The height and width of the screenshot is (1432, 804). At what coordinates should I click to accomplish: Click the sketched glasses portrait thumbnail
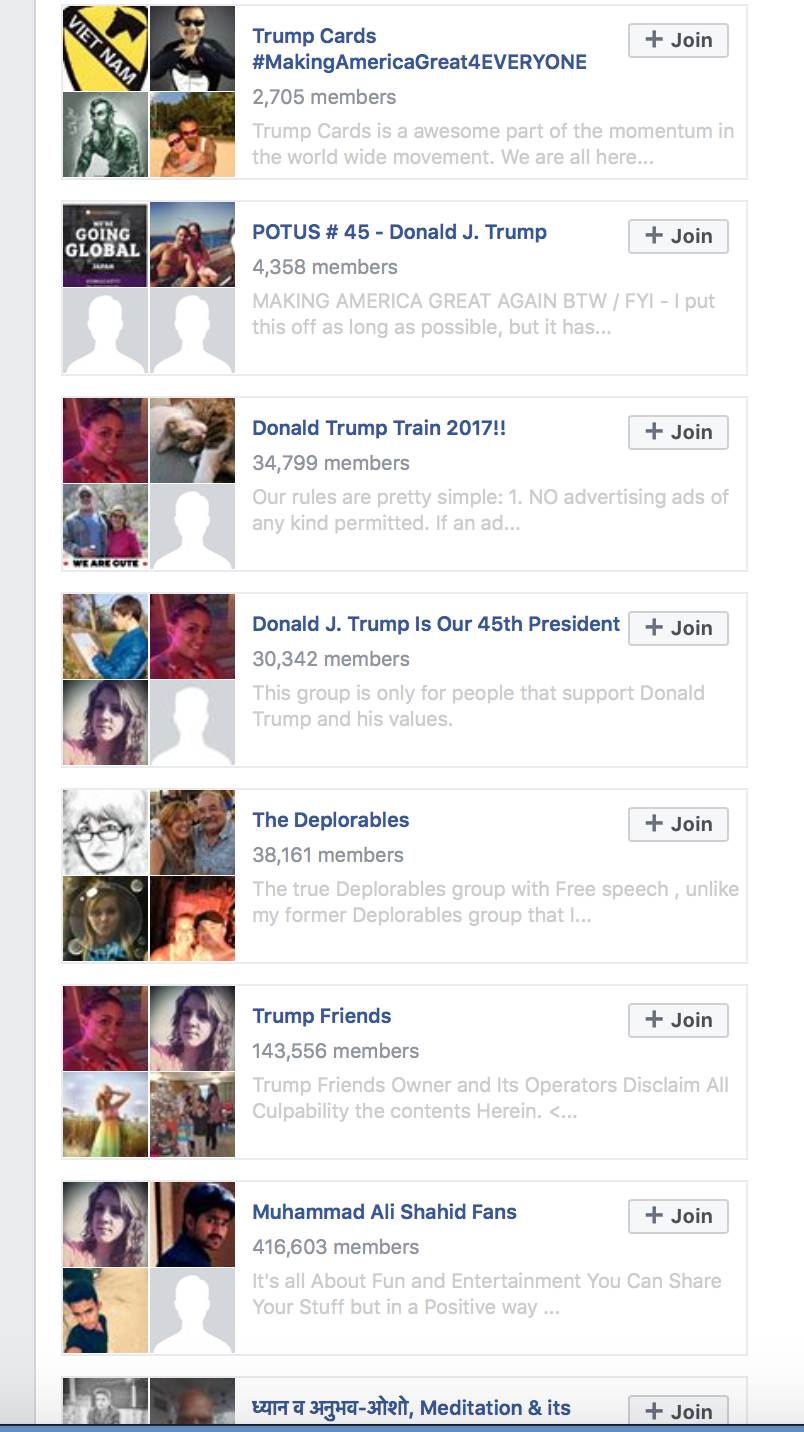[105, 832]
